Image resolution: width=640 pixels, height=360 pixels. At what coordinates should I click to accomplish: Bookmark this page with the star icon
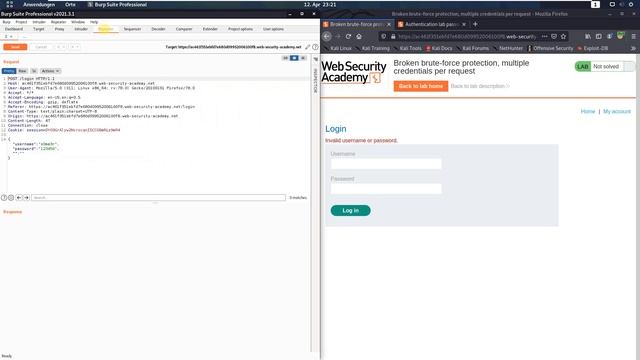click(563, 36)
